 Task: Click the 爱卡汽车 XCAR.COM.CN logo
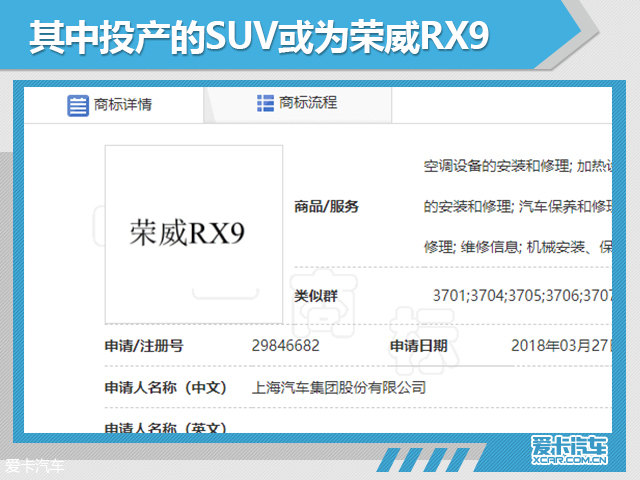(569, 450)
